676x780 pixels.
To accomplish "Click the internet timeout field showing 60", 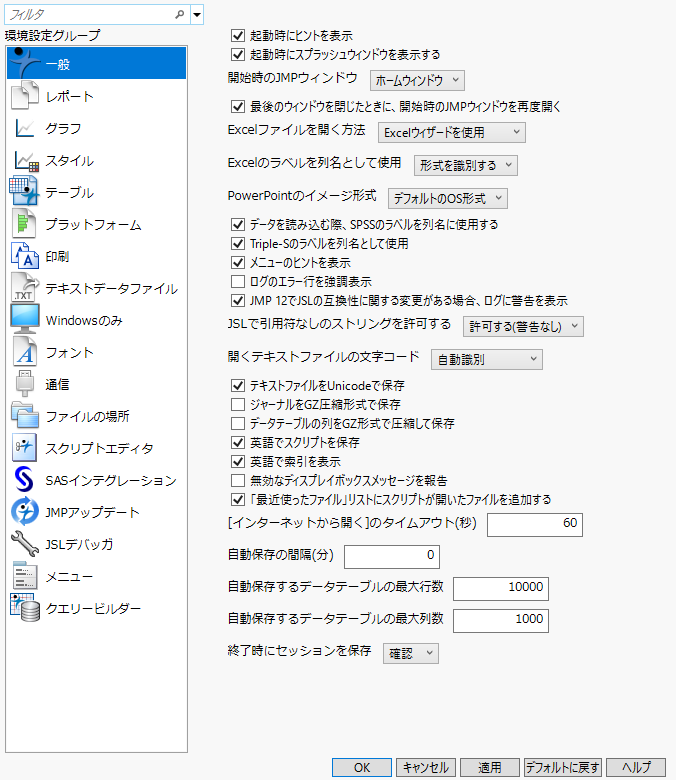I will click(x=535, y=525).
